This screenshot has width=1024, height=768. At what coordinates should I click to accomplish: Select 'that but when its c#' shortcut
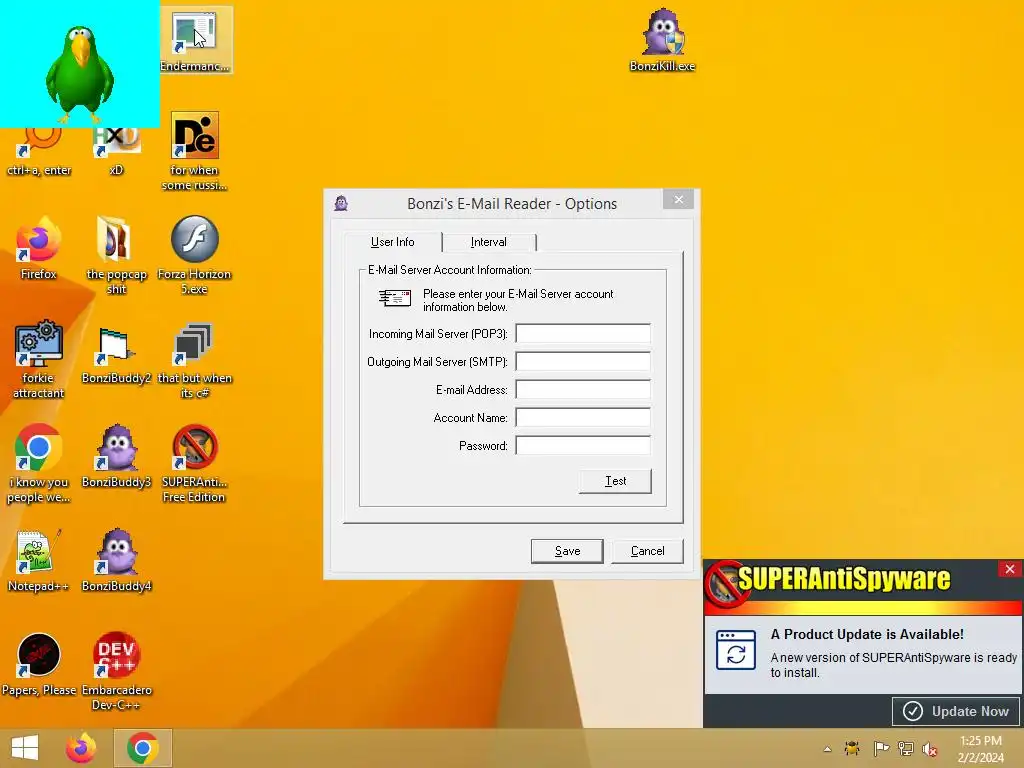click(x=195, y=360)
